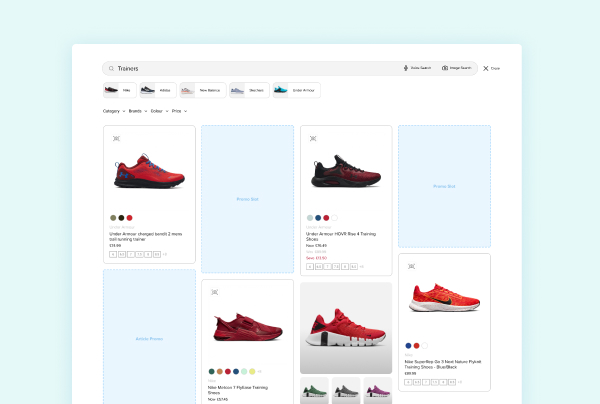Click the Promo Slot placeholder next to the charged bandit card
The width and height of the screenshot is (600, 404).
pos(248,199)
